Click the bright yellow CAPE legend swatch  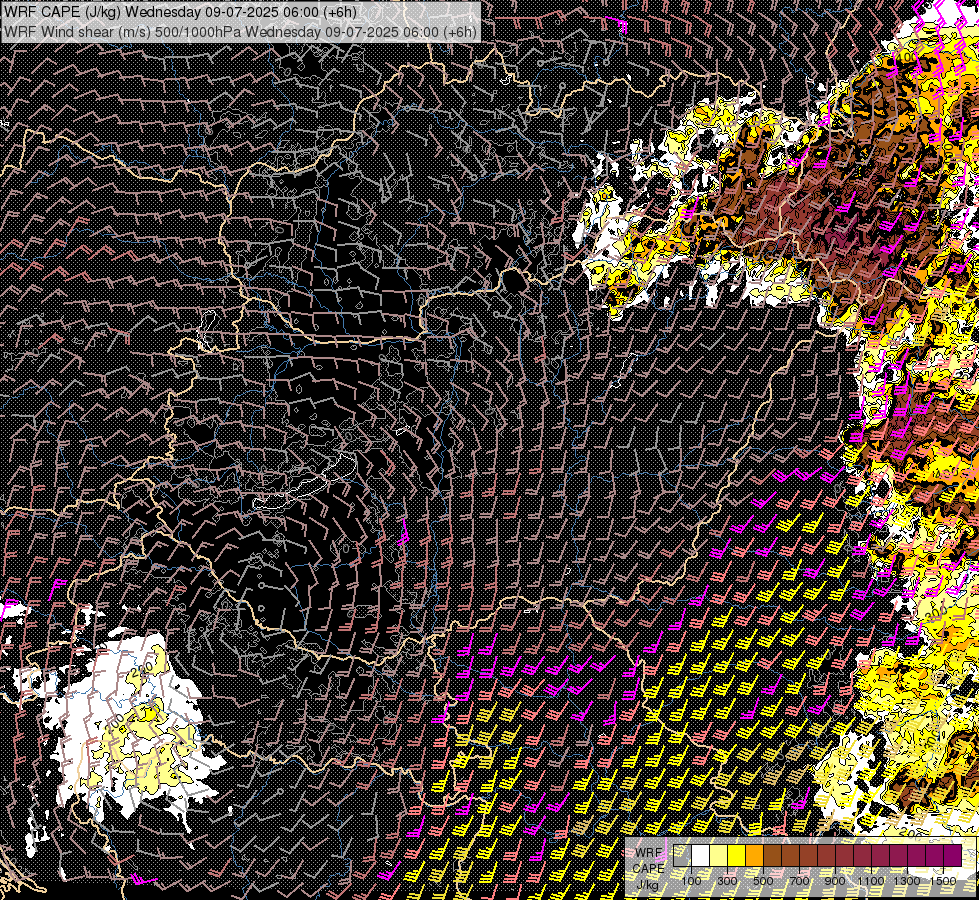point(737,855)
